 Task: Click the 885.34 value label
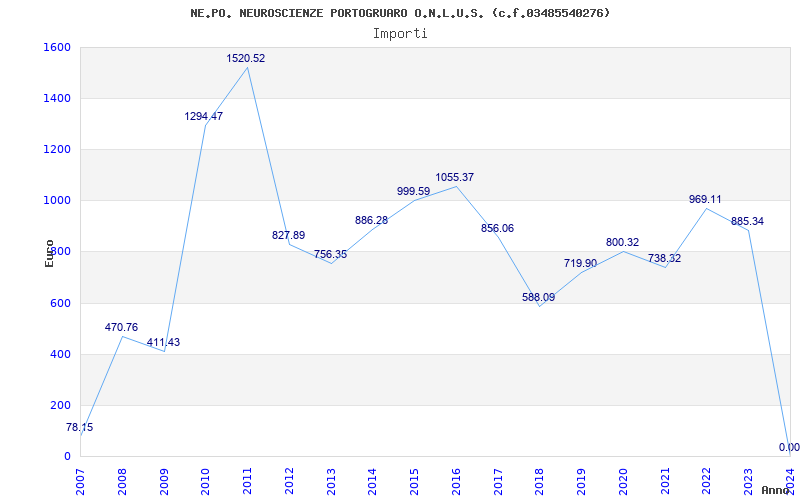click(747, 221)
